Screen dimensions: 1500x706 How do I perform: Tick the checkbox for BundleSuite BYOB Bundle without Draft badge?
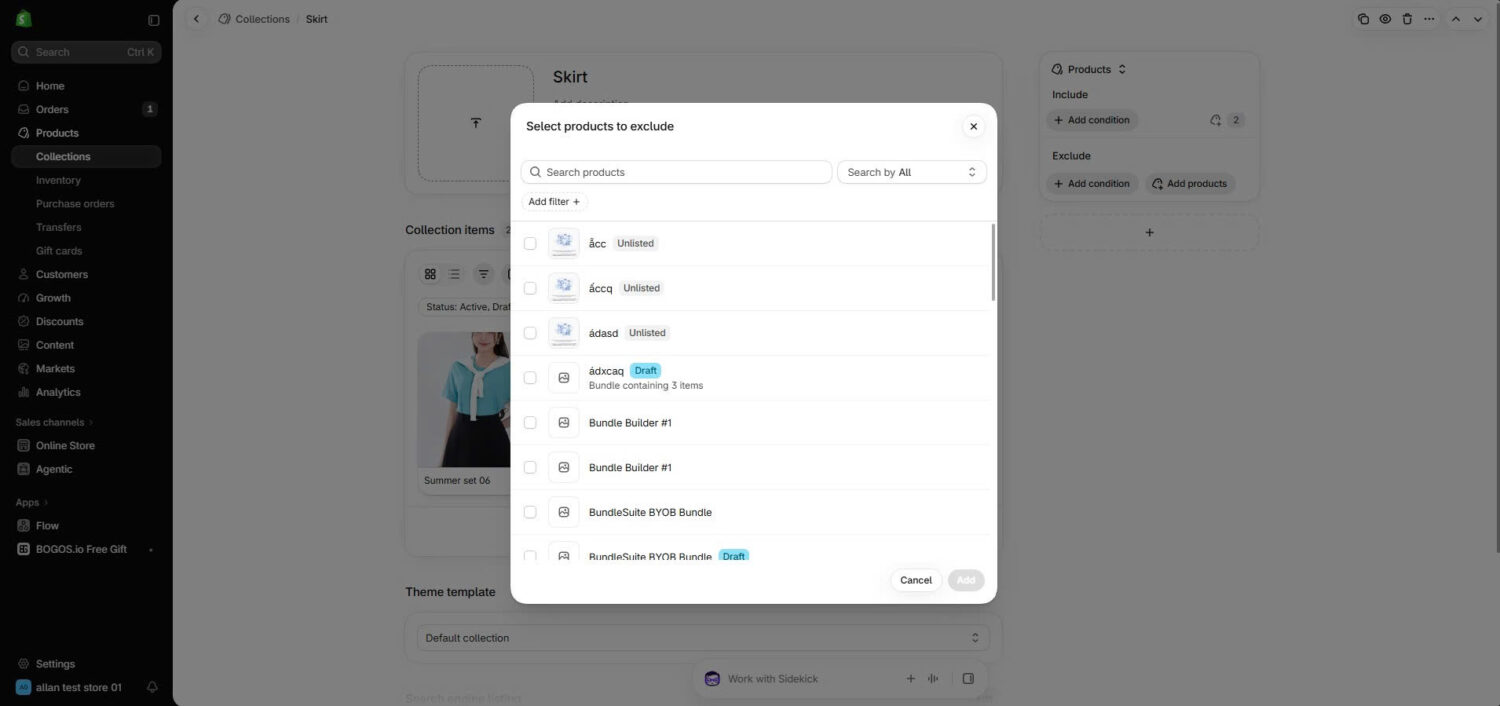coord(530,512)
